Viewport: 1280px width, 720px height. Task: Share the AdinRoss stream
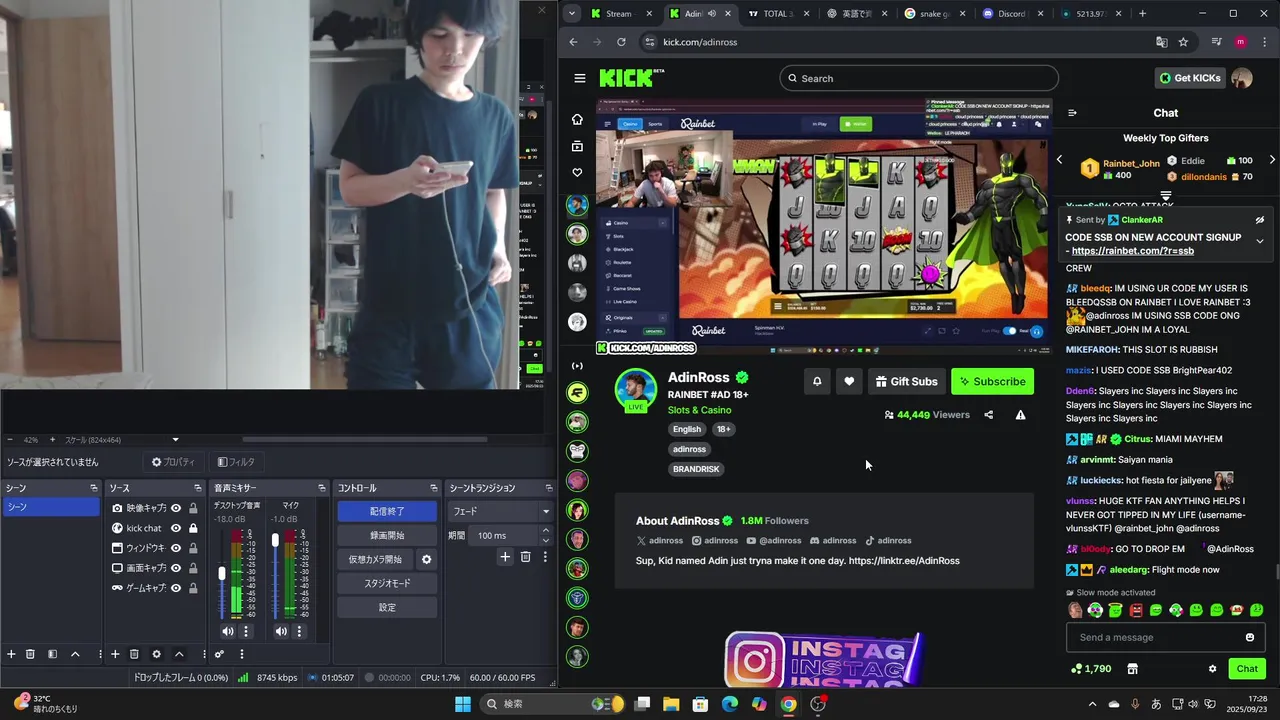click(x=988, y=415)
